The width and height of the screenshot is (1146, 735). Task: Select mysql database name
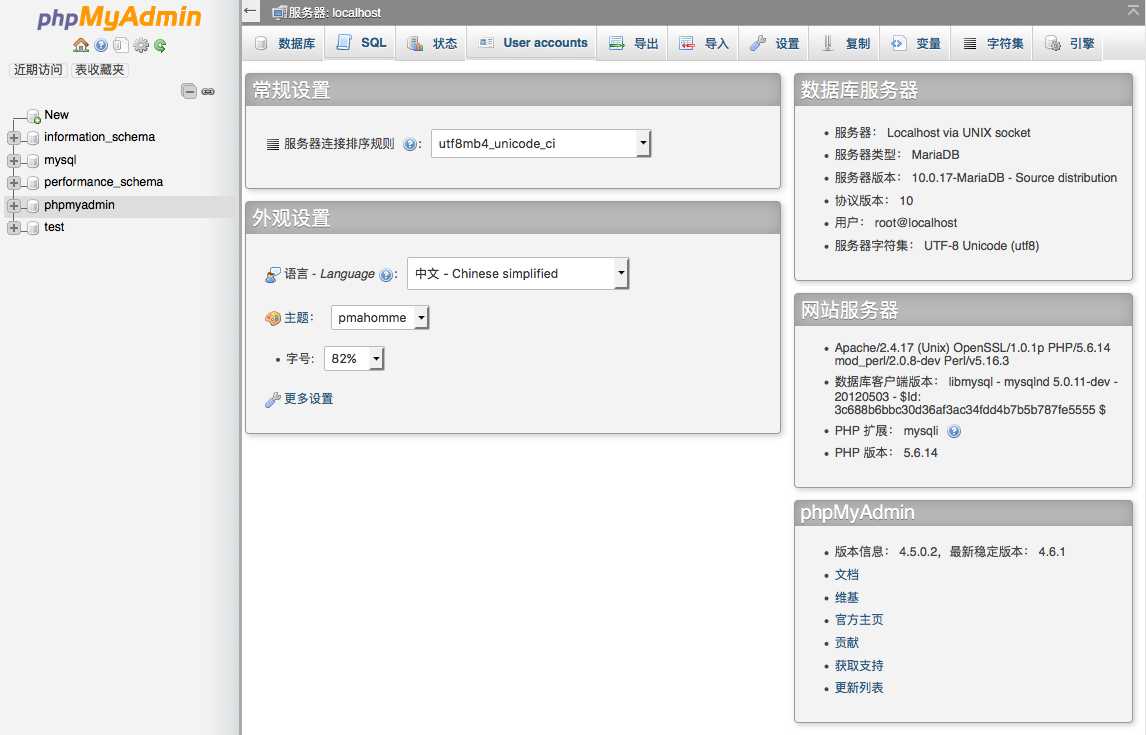click(x=60, y=160)
